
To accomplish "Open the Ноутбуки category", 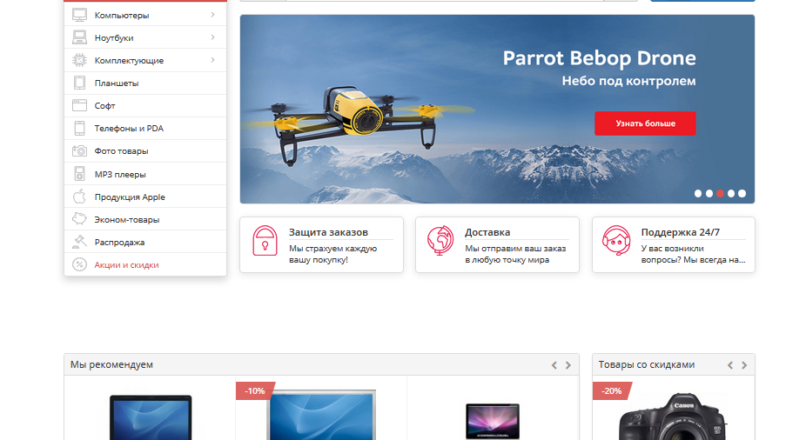I will pos(114,38).
